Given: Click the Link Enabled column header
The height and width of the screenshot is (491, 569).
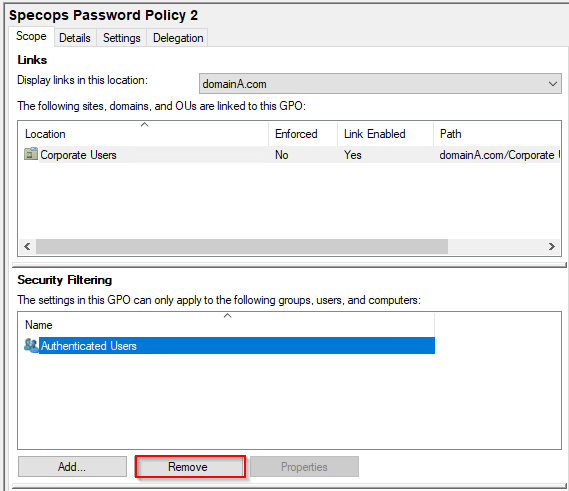Looking at the screenshot, I should click(x=385, y=134).
